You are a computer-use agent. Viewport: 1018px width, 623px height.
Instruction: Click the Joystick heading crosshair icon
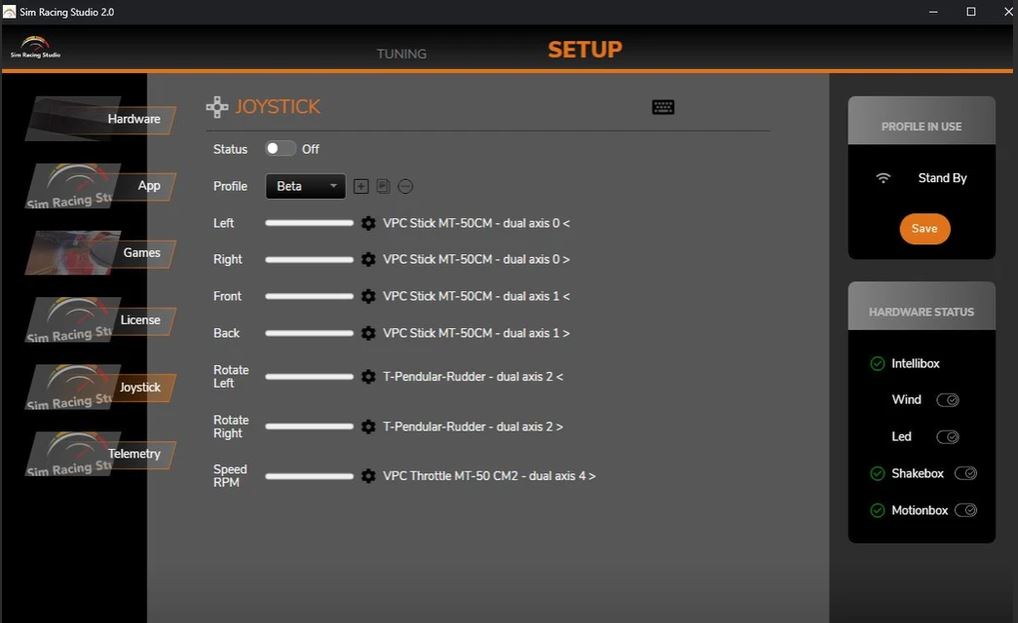coord(217,107)
